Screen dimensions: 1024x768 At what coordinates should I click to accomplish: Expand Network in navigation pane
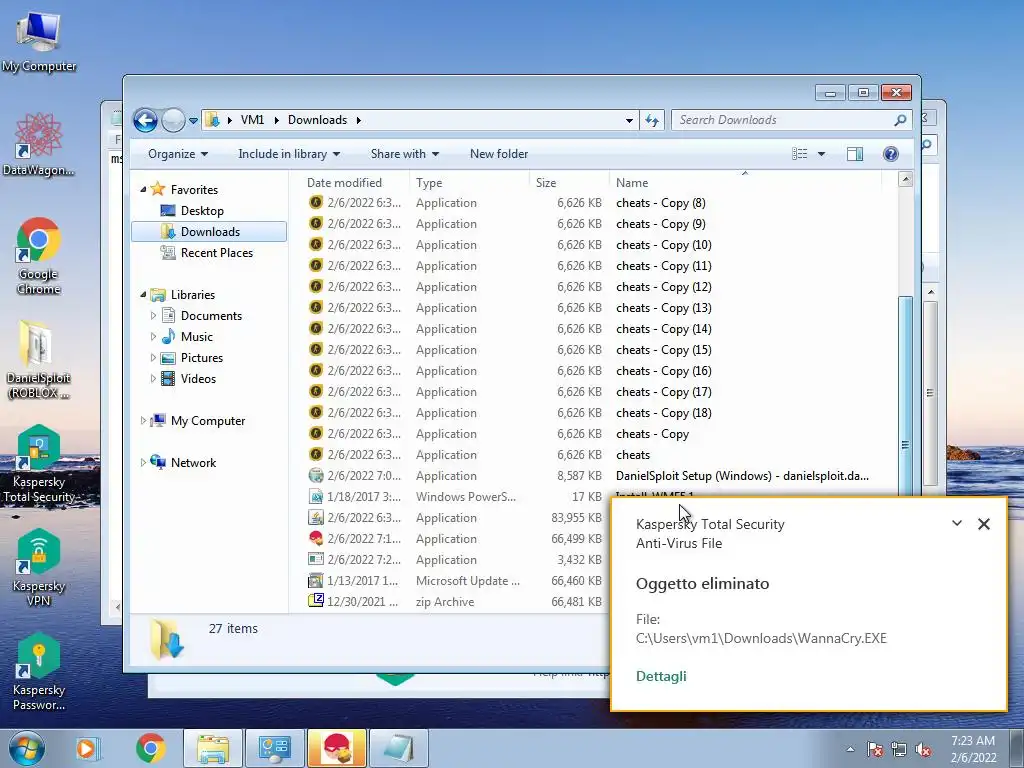point(143,462)
